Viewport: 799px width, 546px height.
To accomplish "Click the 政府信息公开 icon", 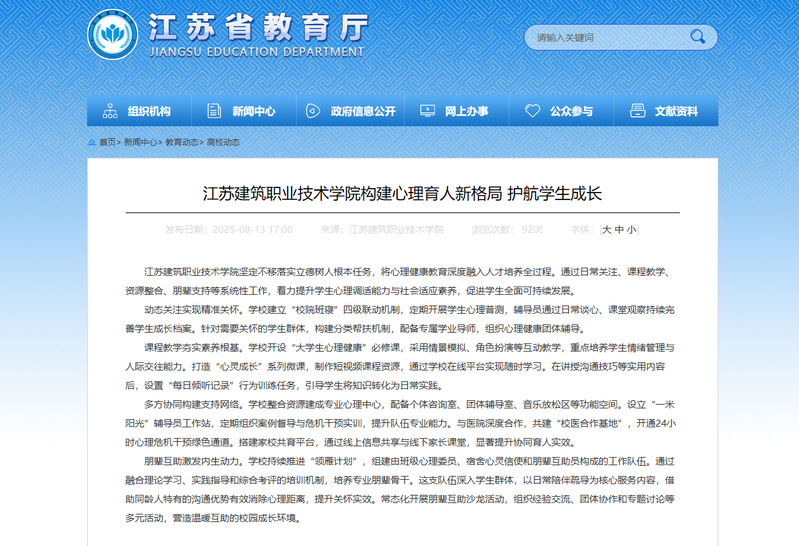I will tap(312, 111).
